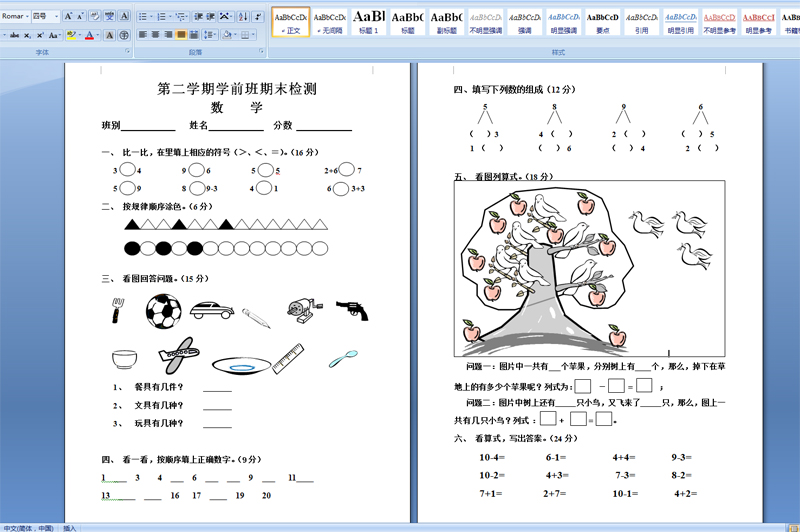Click the Grow Font button
Viewport: 800px width, 532px height.
click(68, 16)
